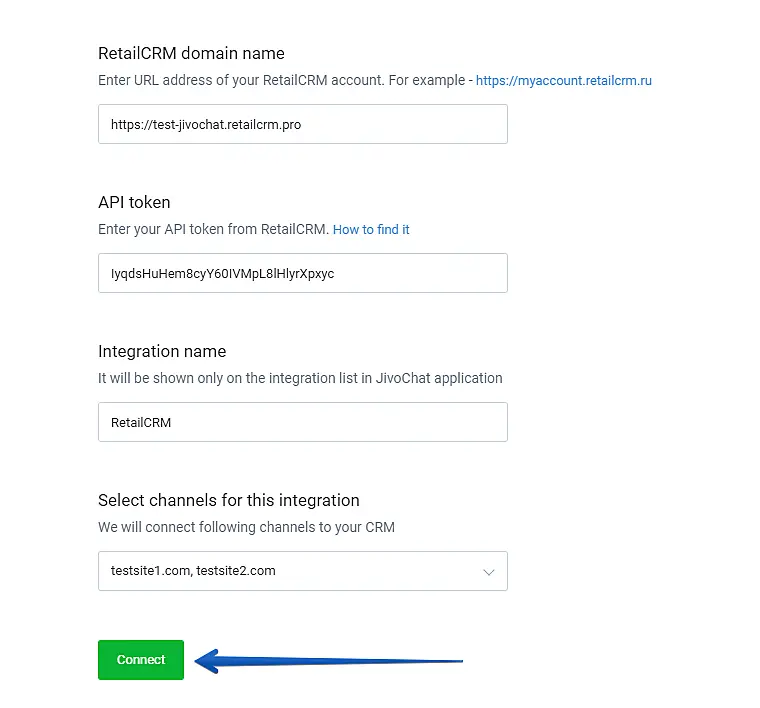
Task: Click the "Enter your API token" hint text
Action: coord(213,229)
